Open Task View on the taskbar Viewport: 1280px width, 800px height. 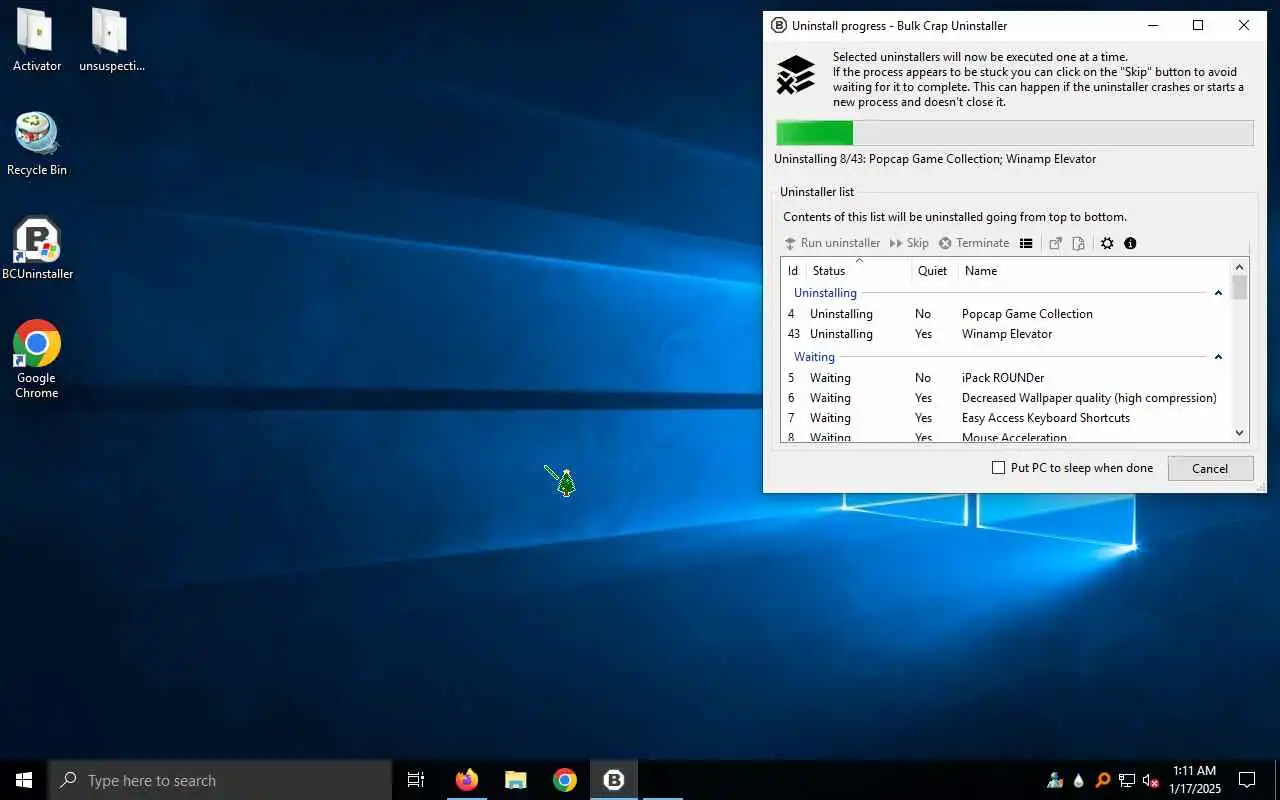pyautogui.click(x=416, y=780)
